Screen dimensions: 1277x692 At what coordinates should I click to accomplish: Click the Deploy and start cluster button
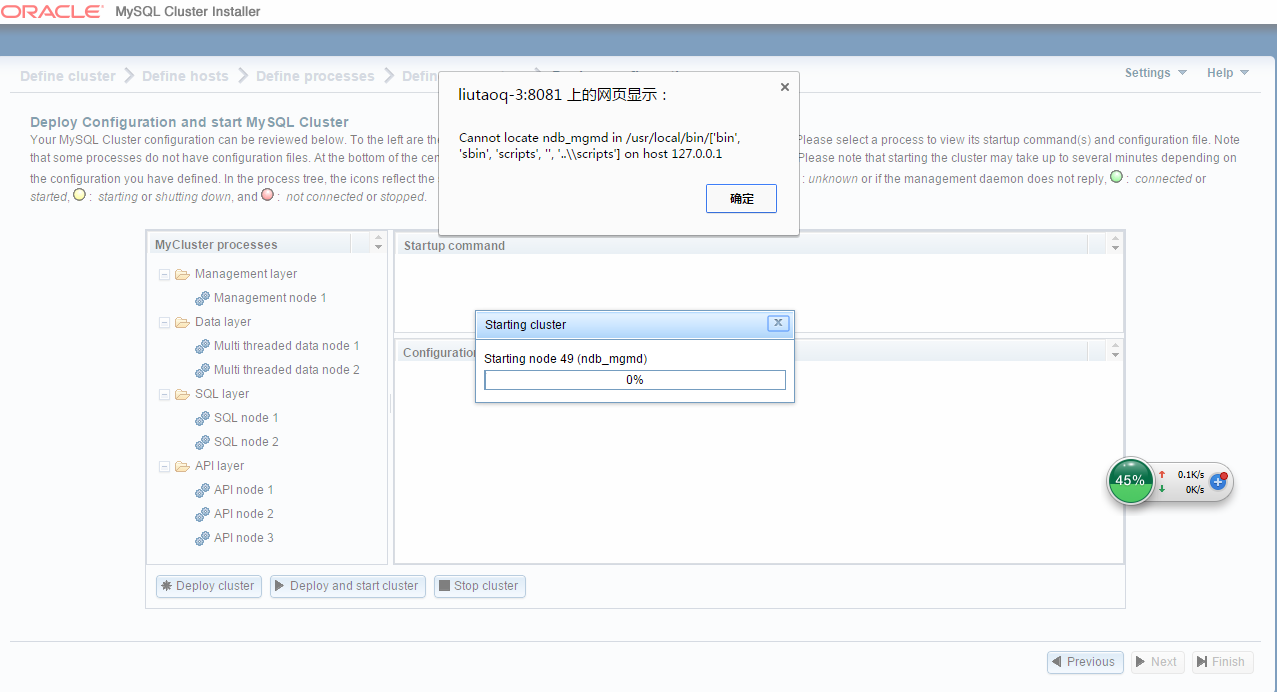(348, 586)
